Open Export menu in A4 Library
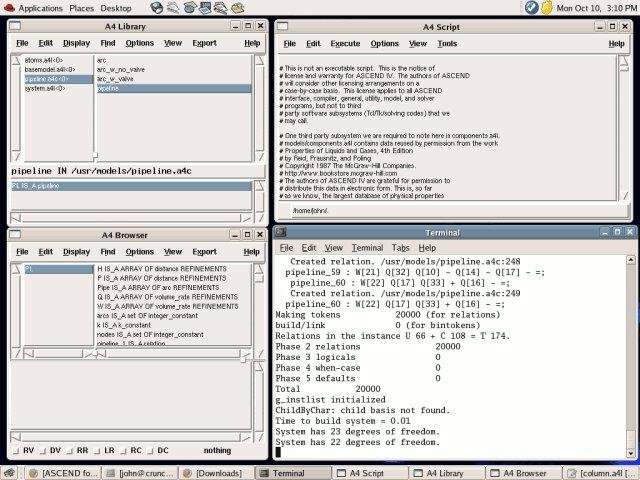640x480 pixels. pos(204,43)
